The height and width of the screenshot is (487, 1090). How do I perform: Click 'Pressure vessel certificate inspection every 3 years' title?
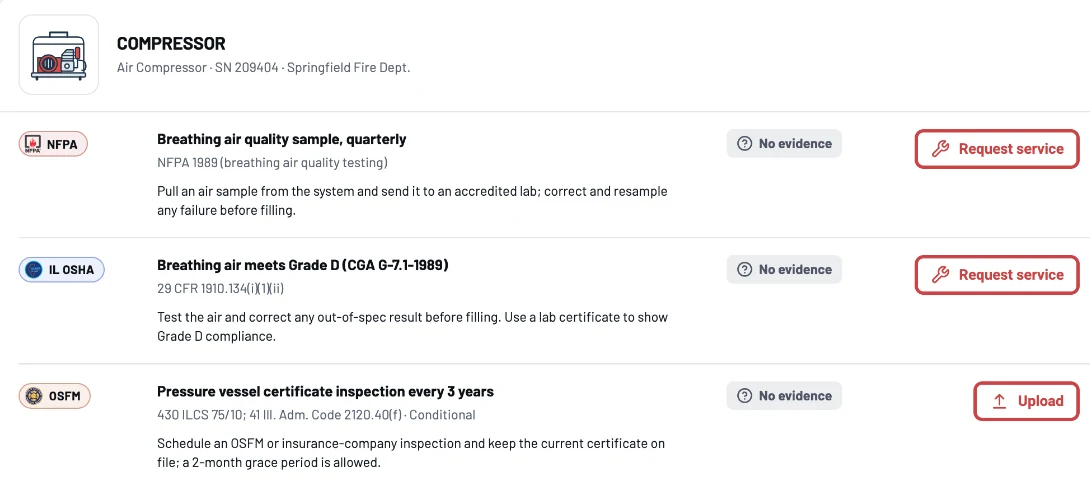(x=325, y=391)
